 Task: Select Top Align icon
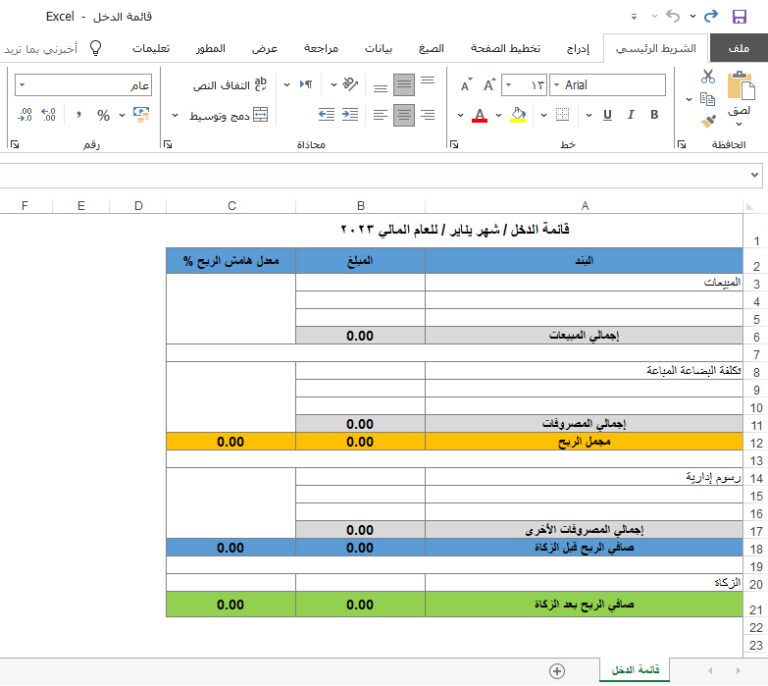(x=428, y=81)
